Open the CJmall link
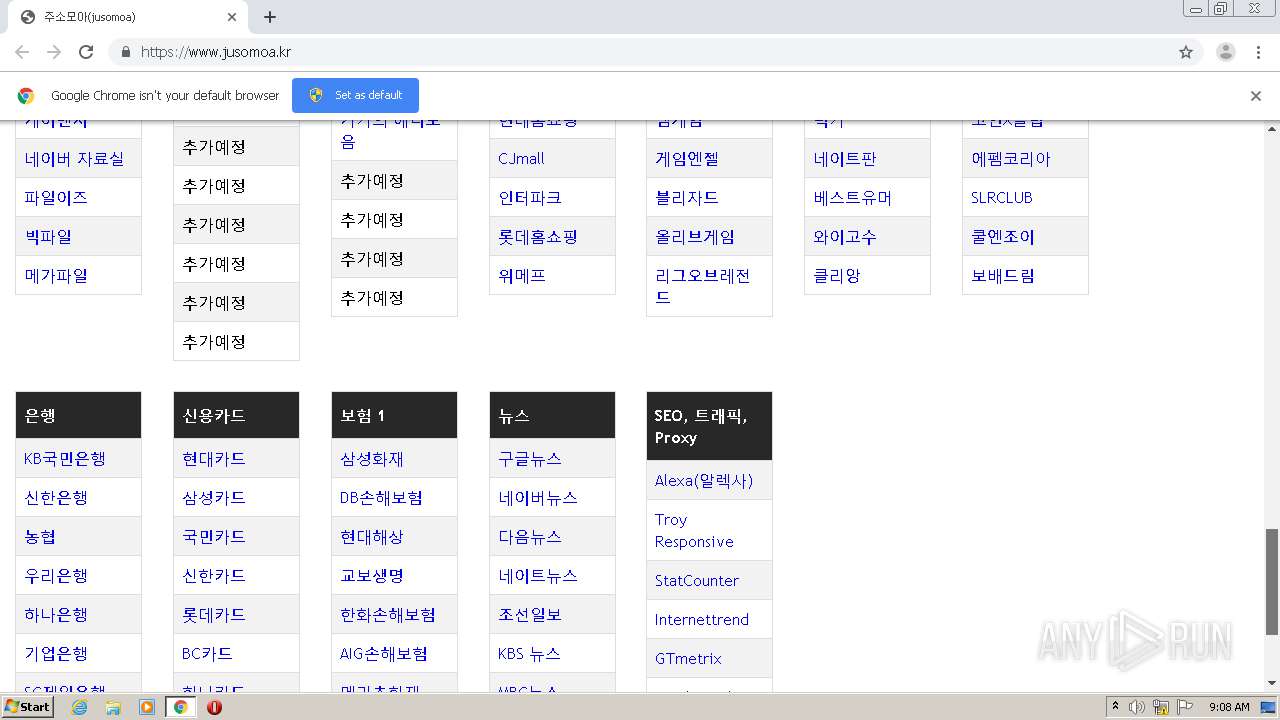 point(521,159)
